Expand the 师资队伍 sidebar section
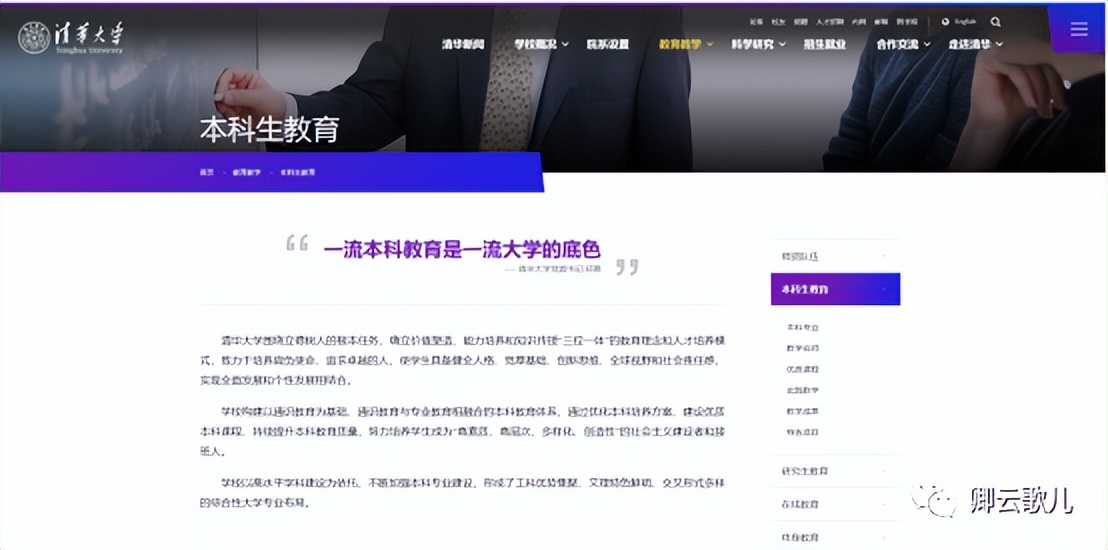The image size is (1108, 550). 835,256
